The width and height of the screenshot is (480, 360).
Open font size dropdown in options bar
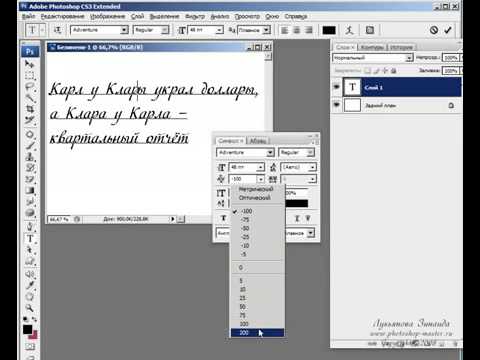pos(219,30)
